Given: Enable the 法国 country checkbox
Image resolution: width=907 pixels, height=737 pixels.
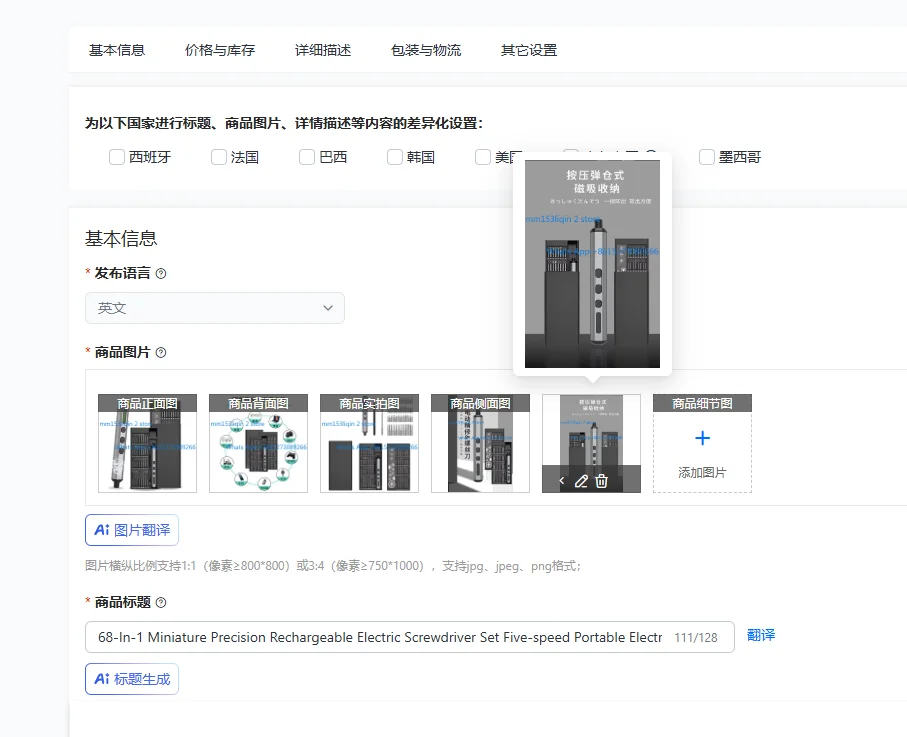Looking at the screenshot, I should click(219, 157).
